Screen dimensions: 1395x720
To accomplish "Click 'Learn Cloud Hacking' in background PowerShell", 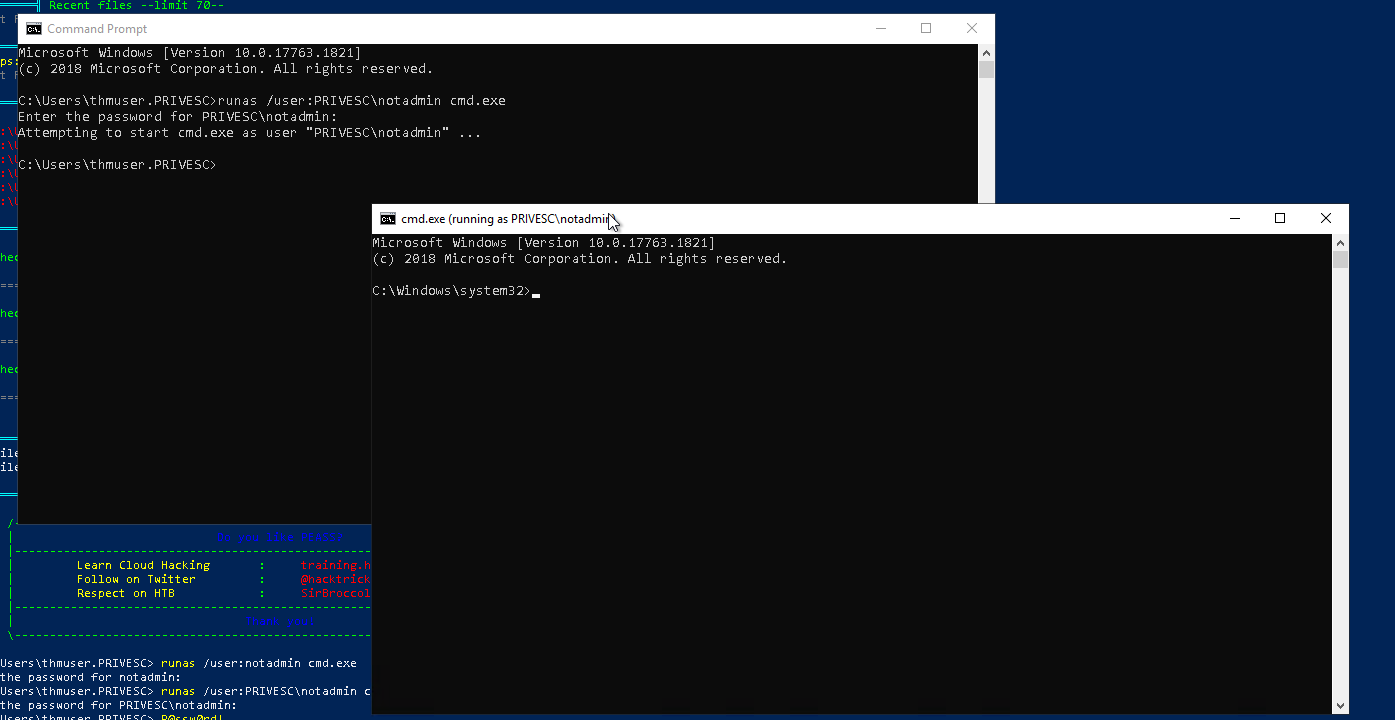I will [x=143, y=565].
